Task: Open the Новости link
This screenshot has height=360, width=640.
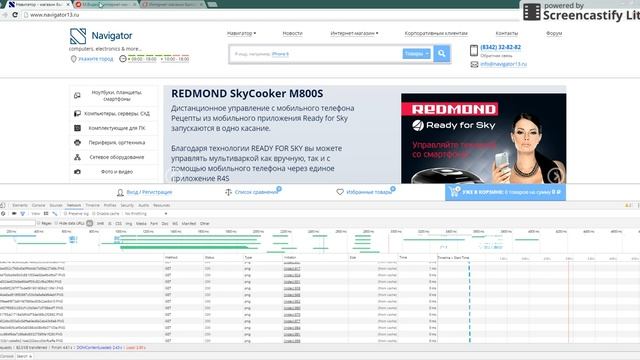Action: (x=293, y=33)
